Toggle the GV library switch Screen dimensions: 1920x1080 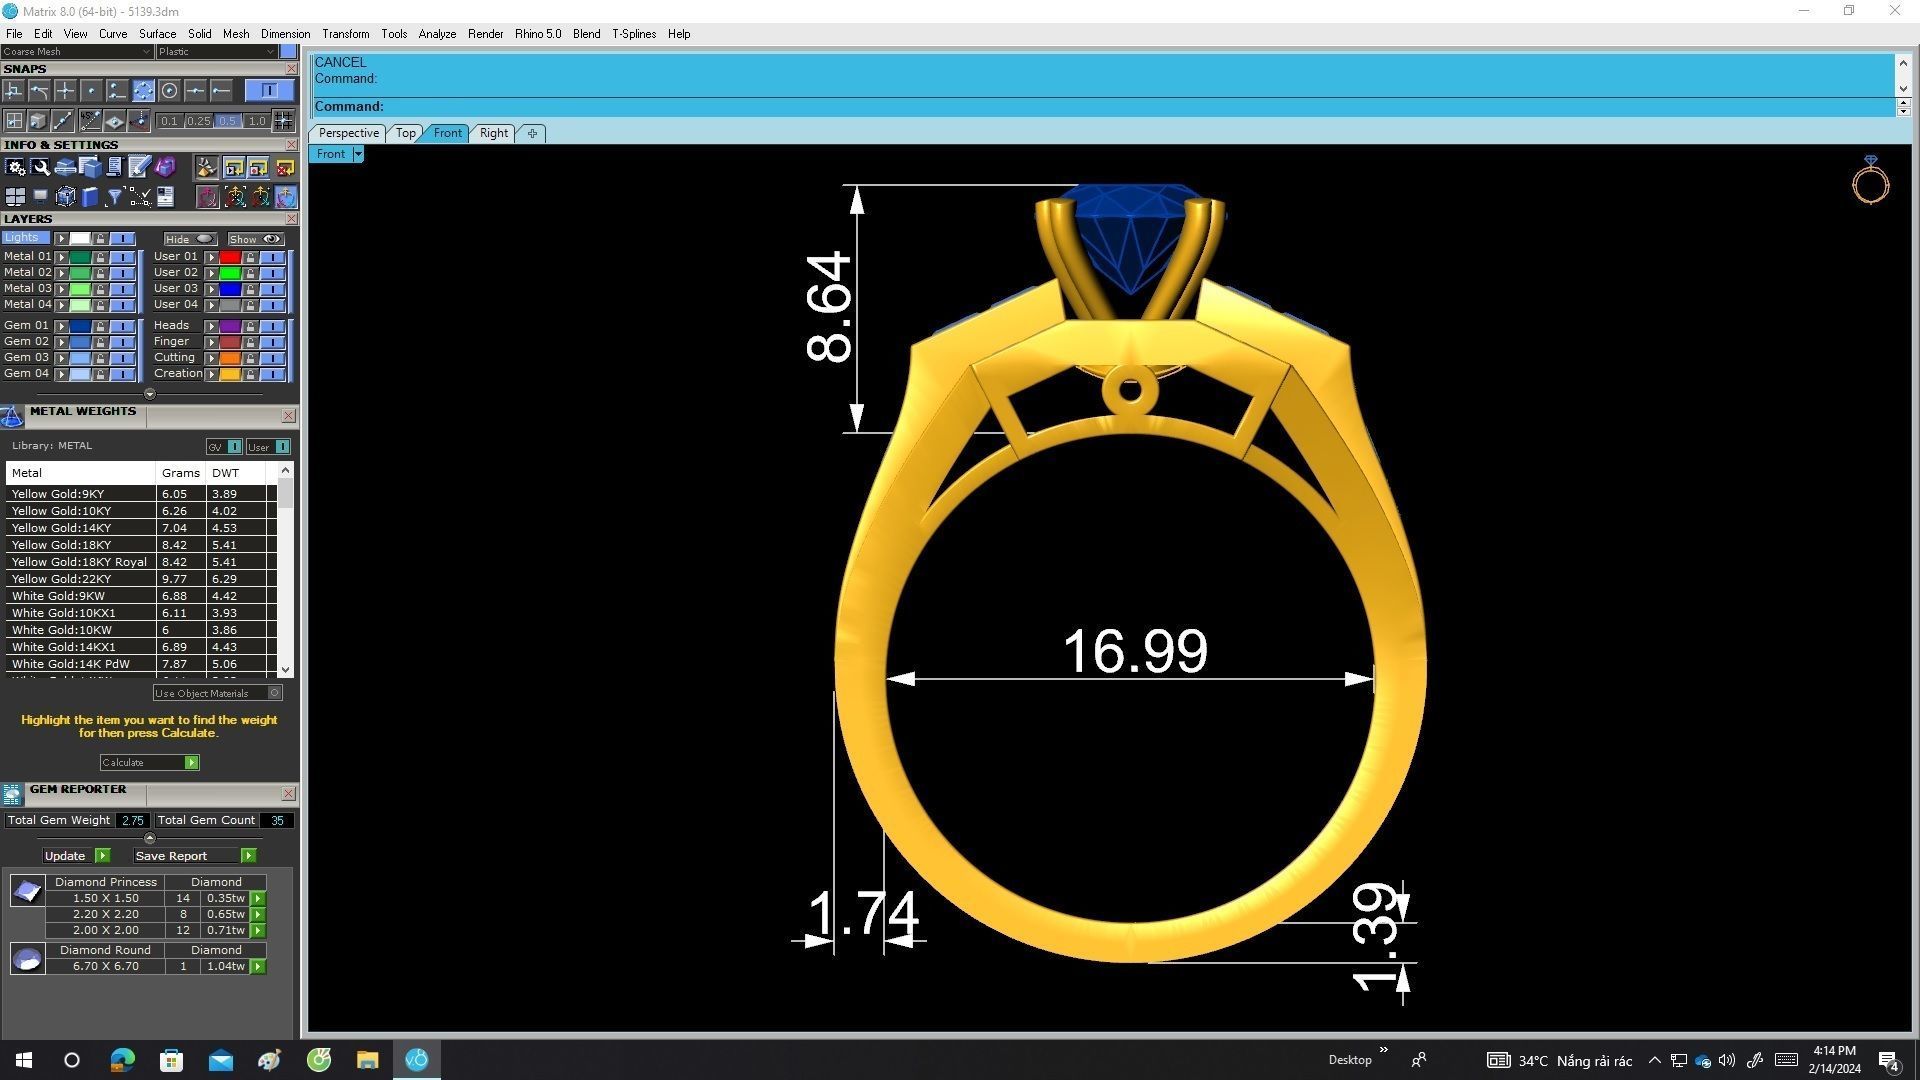click(x=224, y=447)
